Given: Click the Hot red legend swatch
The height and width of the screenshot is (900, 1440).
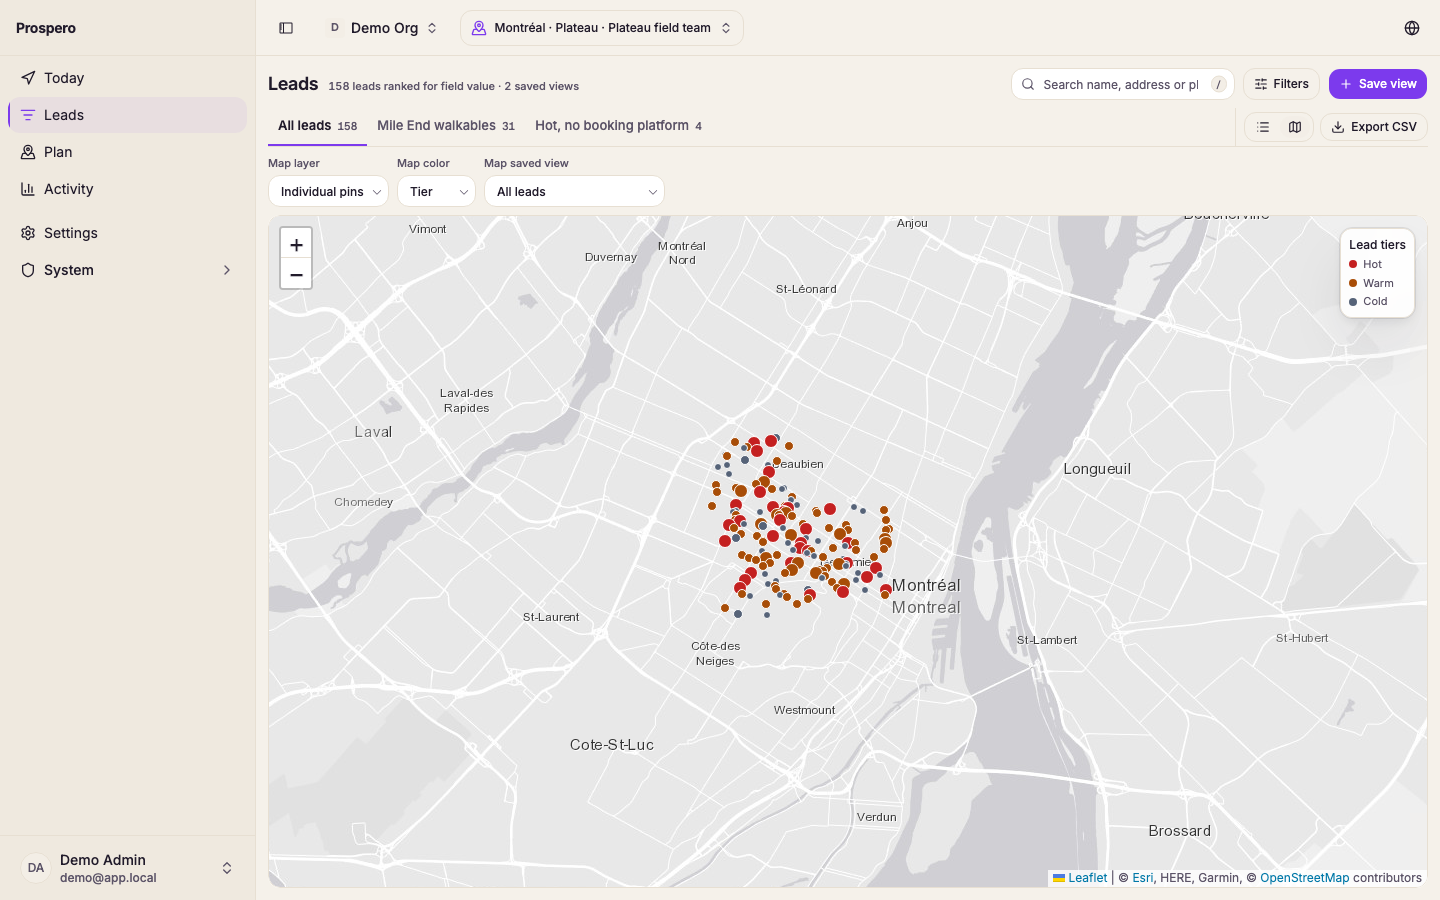Looking at the screenshot, I should [1353, 264].
